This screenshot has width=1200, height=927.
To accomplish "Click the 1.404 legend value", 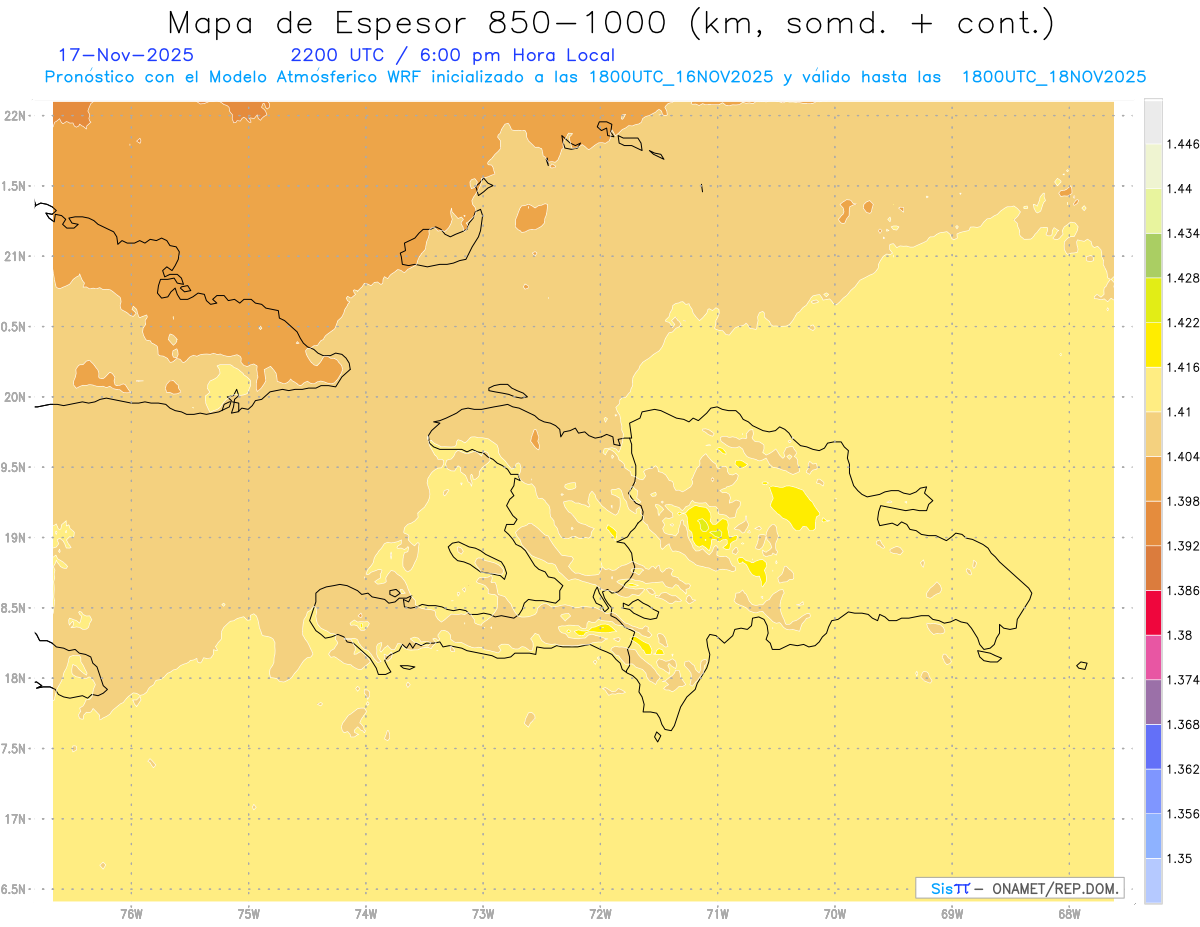I will 1182,456.
